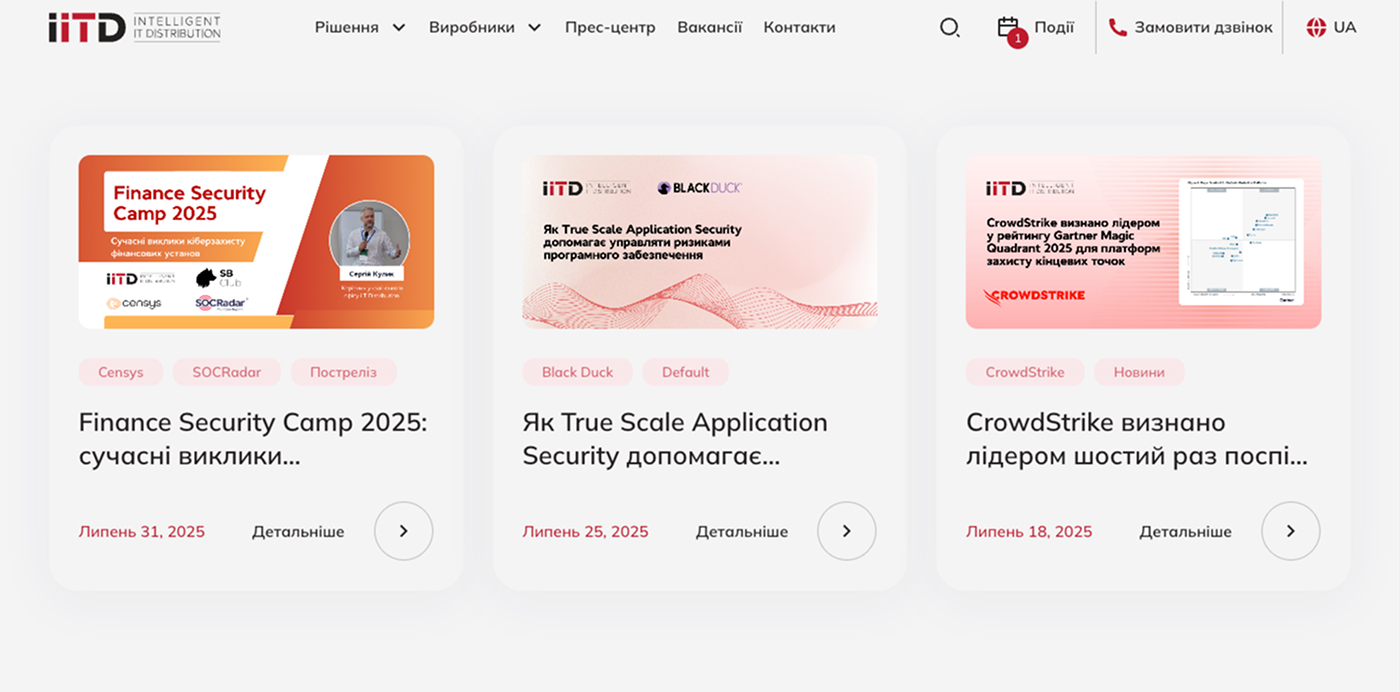Click the events calendar icon with badge

tap(1009, 28)
